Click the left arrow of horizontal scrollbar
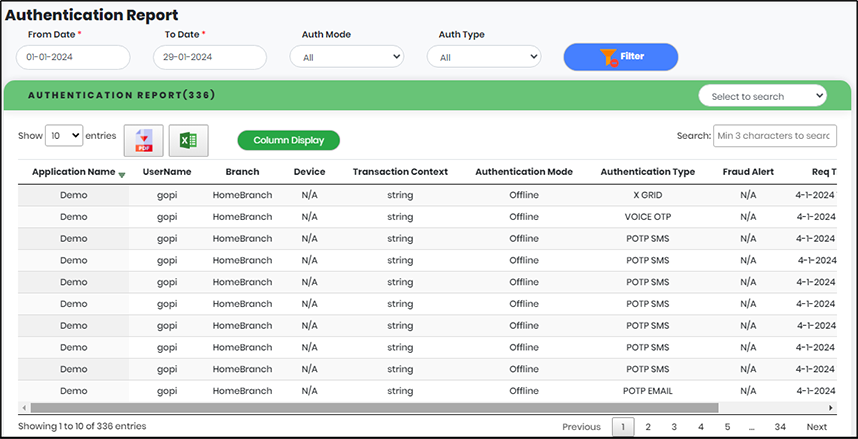The image size is (858, 439). 23,408
